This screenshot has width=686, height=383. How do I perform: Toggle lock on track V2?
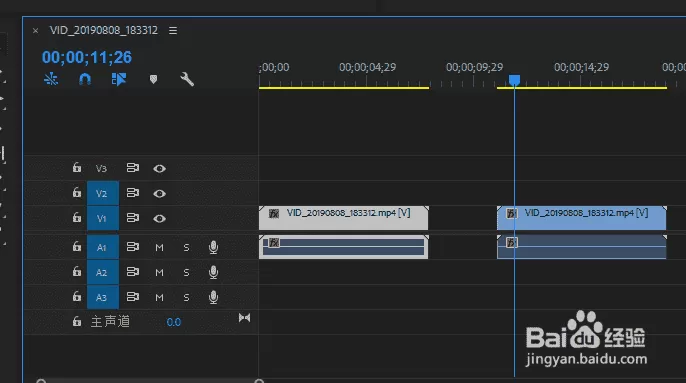[77, 193]
